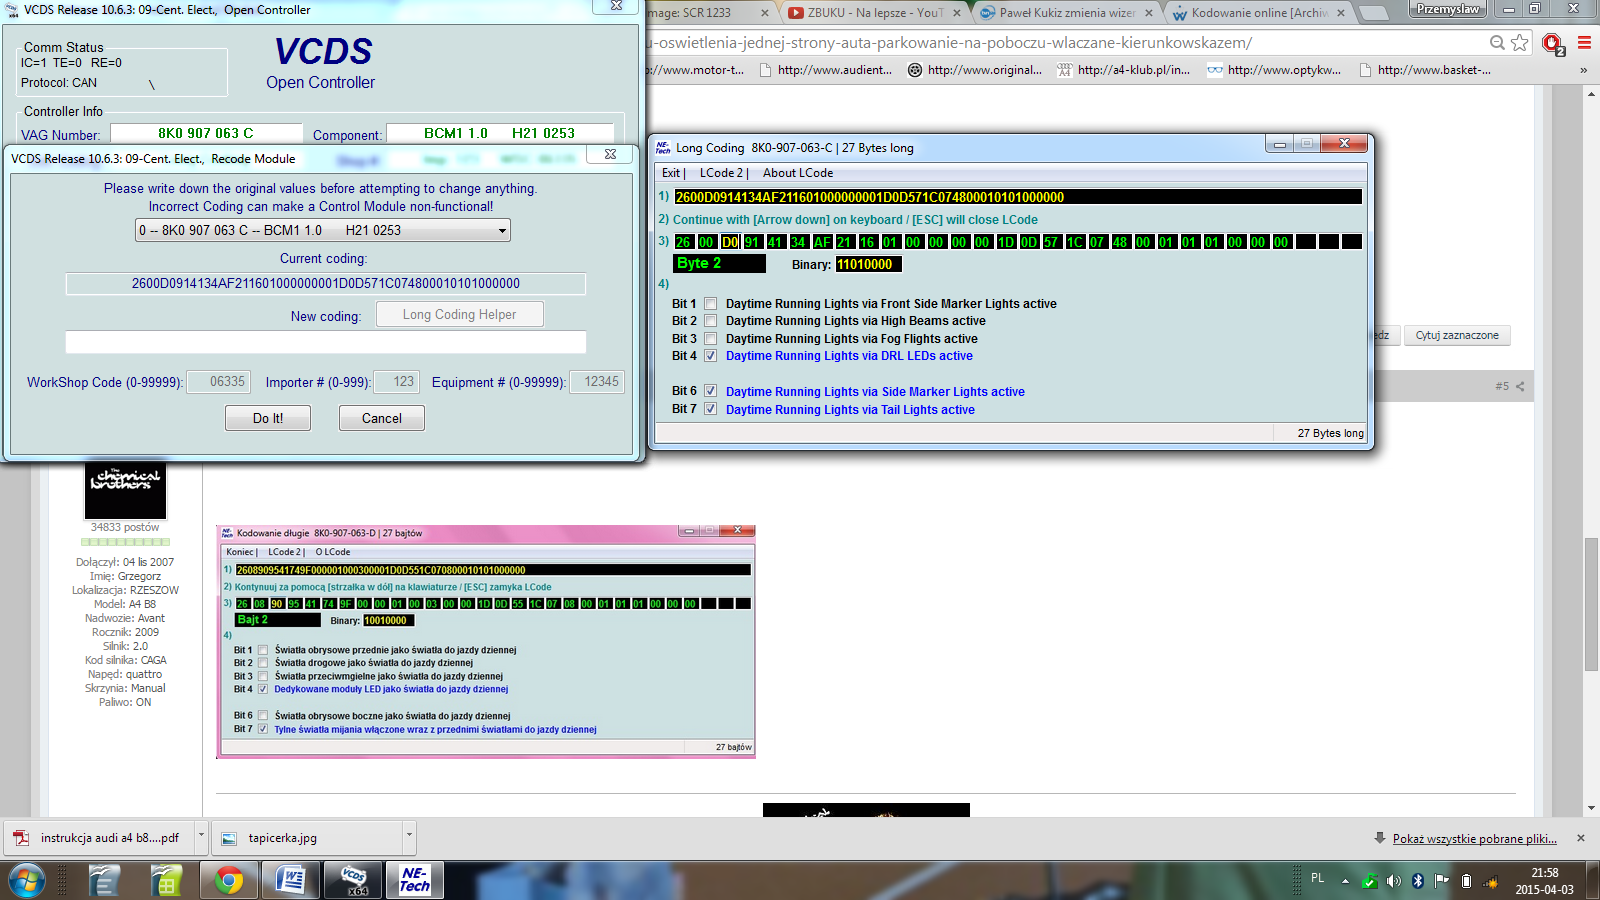This screenshot has height=900, width=1600.
Task: Expand controller selection dropdown in Recode Module
Action: pyautogui.click(x=502, y=231)
